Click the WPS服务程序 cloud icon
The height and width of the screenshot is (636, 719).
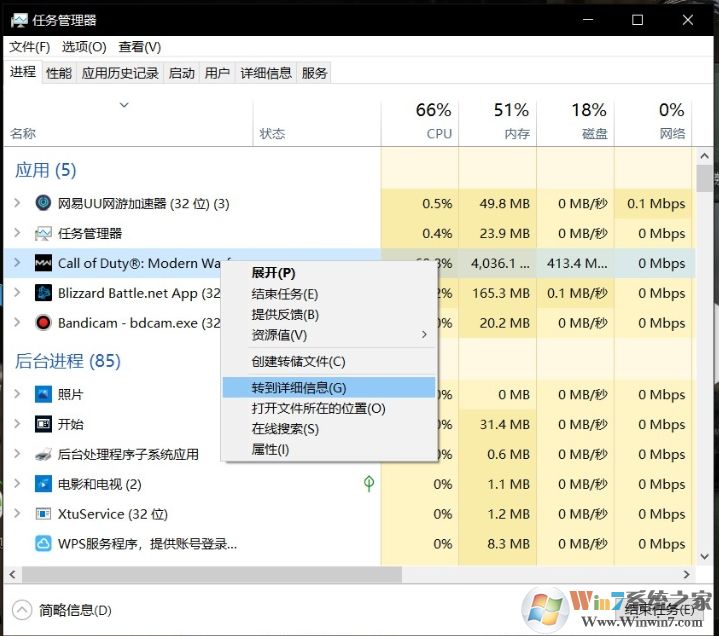pos(43,544)
